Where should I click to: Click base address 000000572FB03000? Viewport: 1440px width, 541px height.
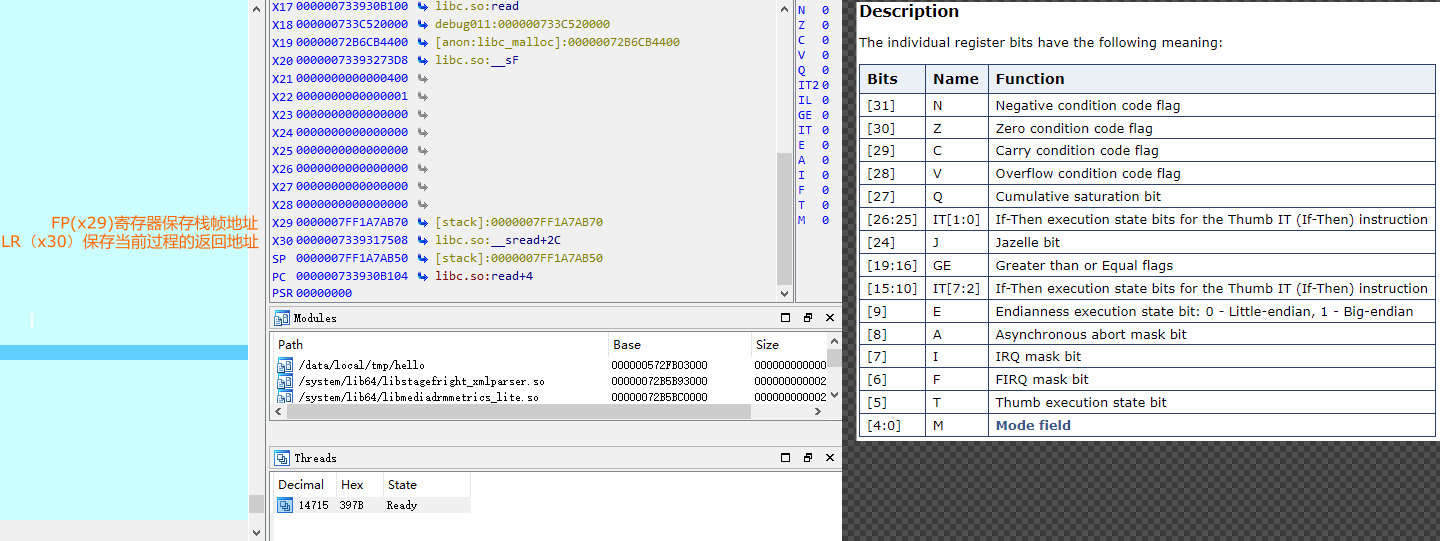pos(659,365)
